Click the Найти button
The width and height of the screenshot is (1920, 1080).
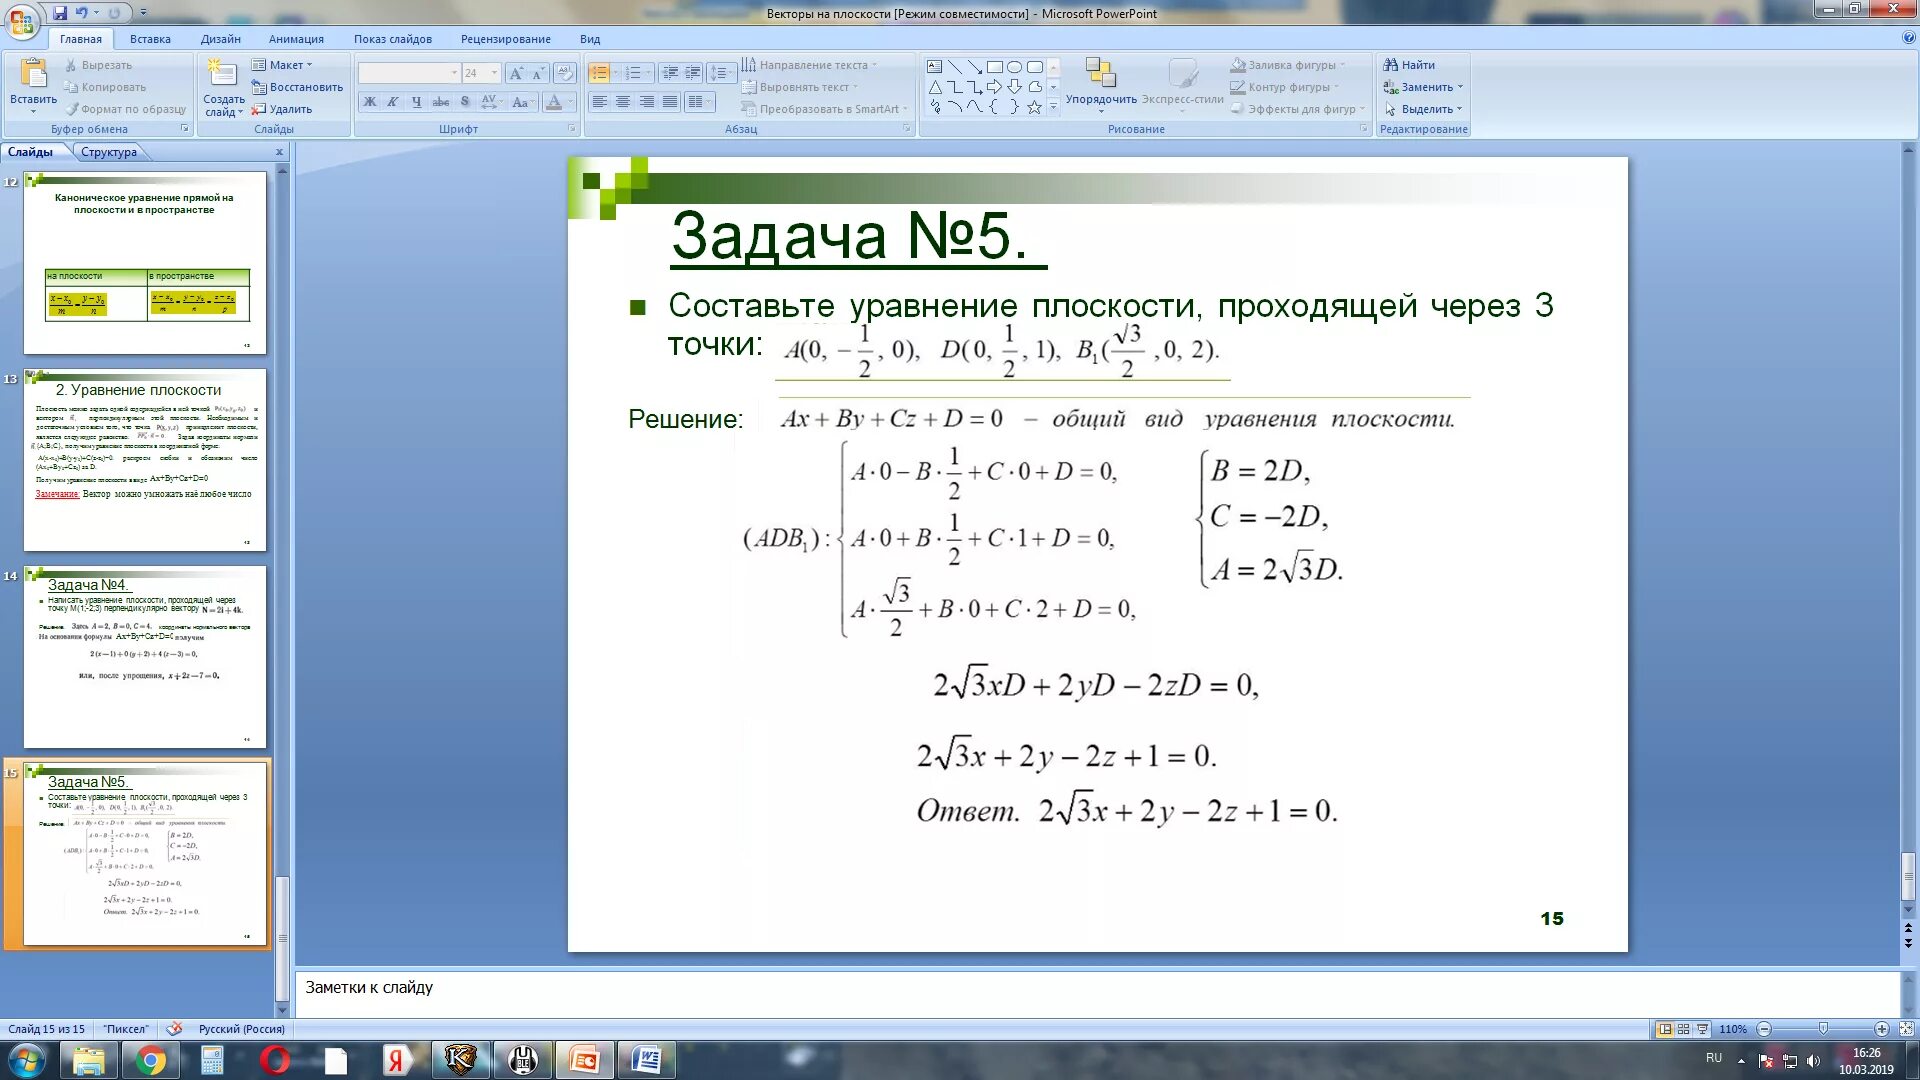coord(1410,65)
